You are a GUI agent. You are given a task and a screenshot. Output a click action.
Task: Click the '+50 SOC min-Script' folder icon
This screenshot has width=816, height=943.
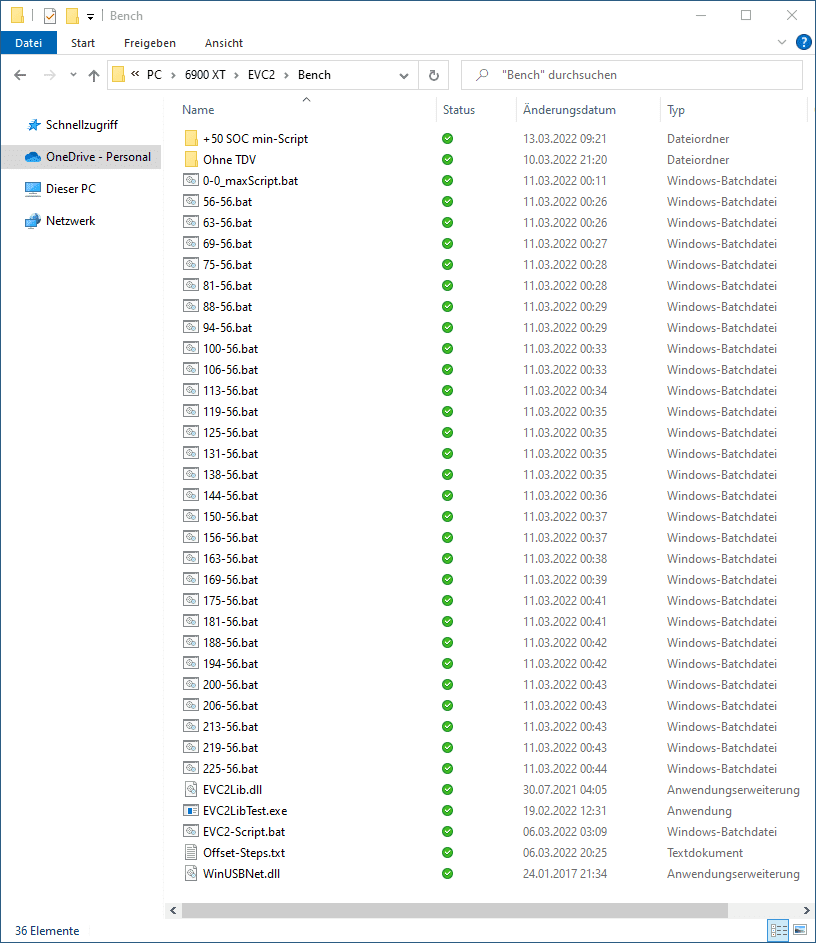[x=191, y=138]
